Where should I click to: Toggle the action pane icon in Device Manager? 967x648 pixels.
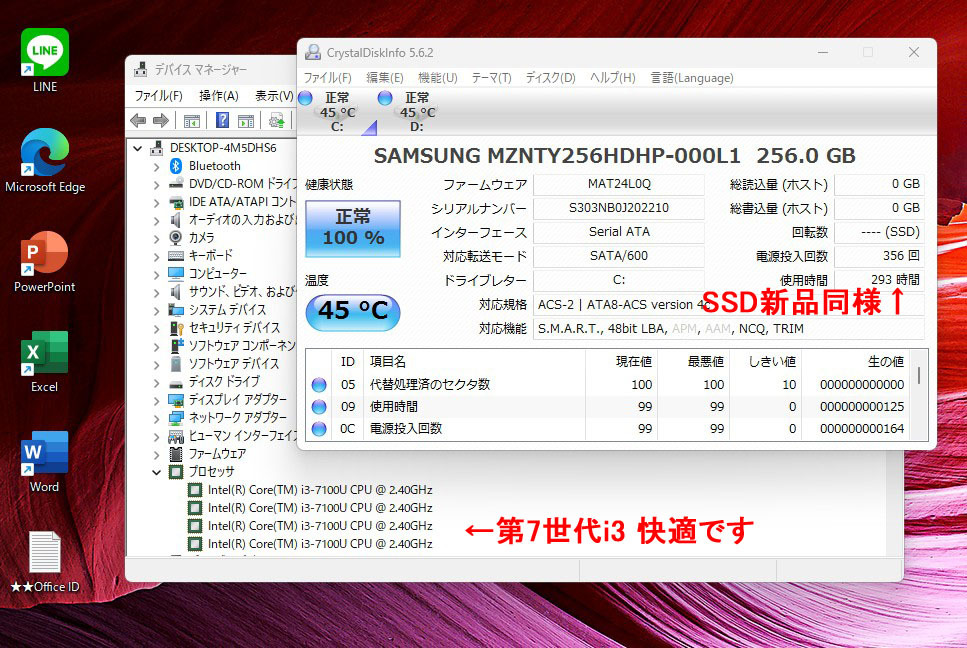point(246,121)
